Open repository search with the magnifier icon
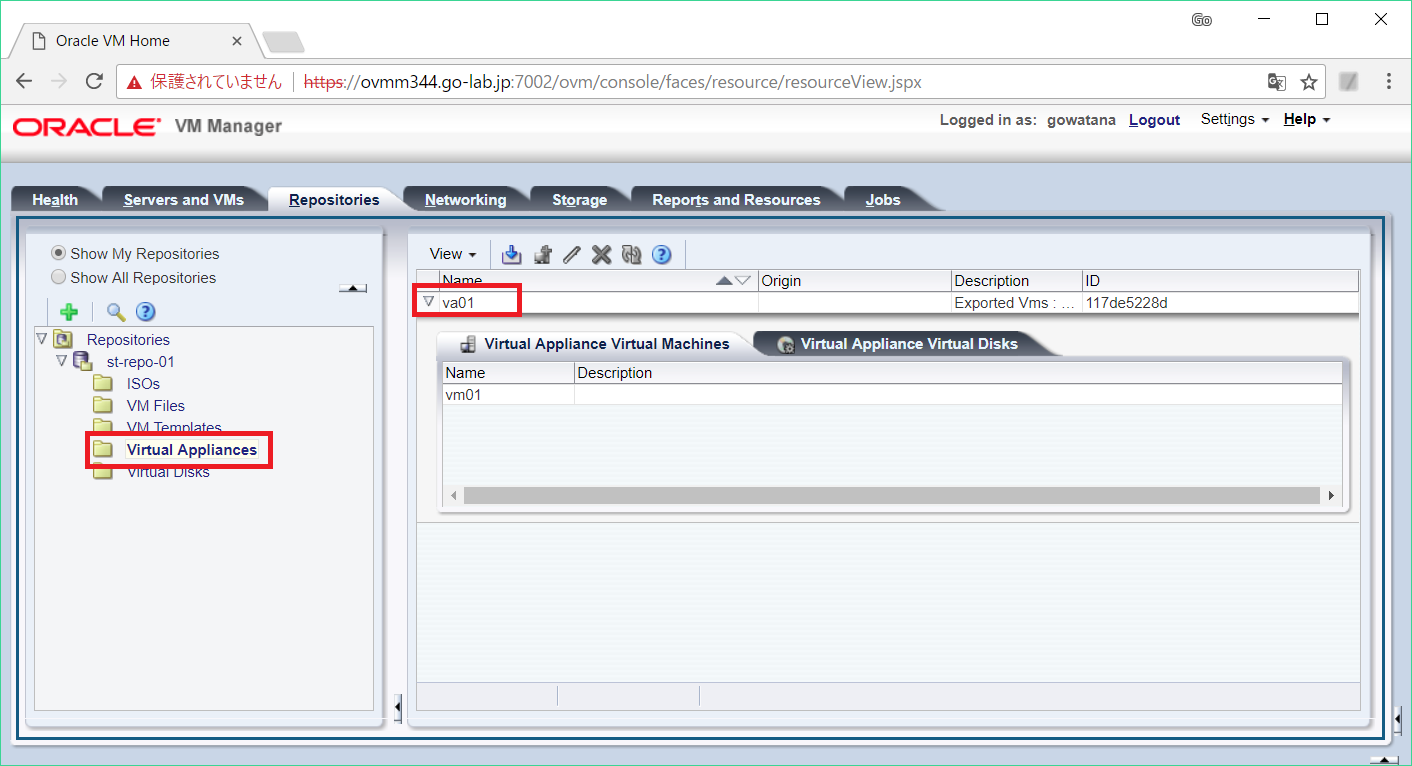The width and height of the screenshot is (1412, 766). (114, 311)
